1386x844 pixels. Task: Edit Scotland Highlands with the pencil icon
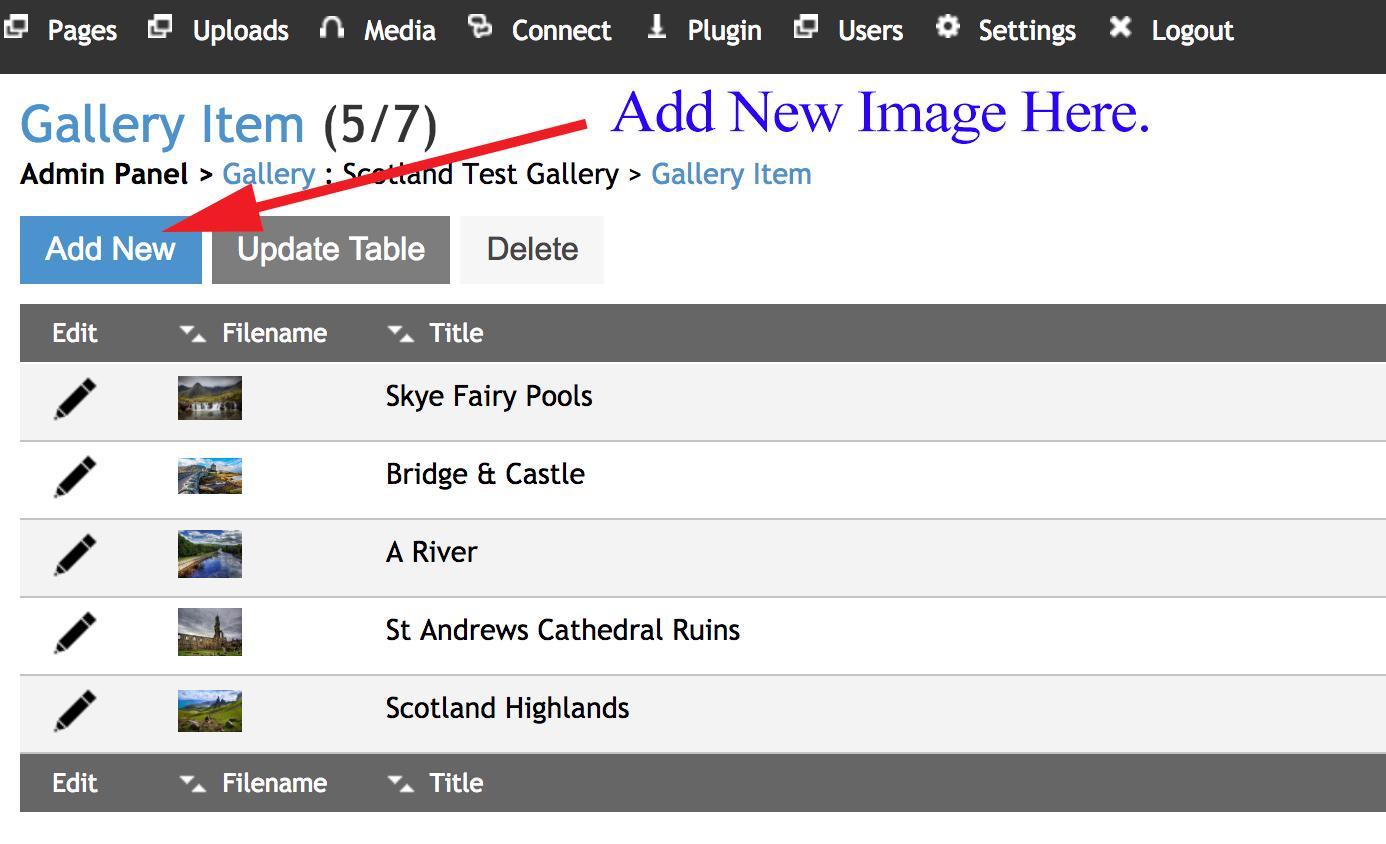click(74, 709)
